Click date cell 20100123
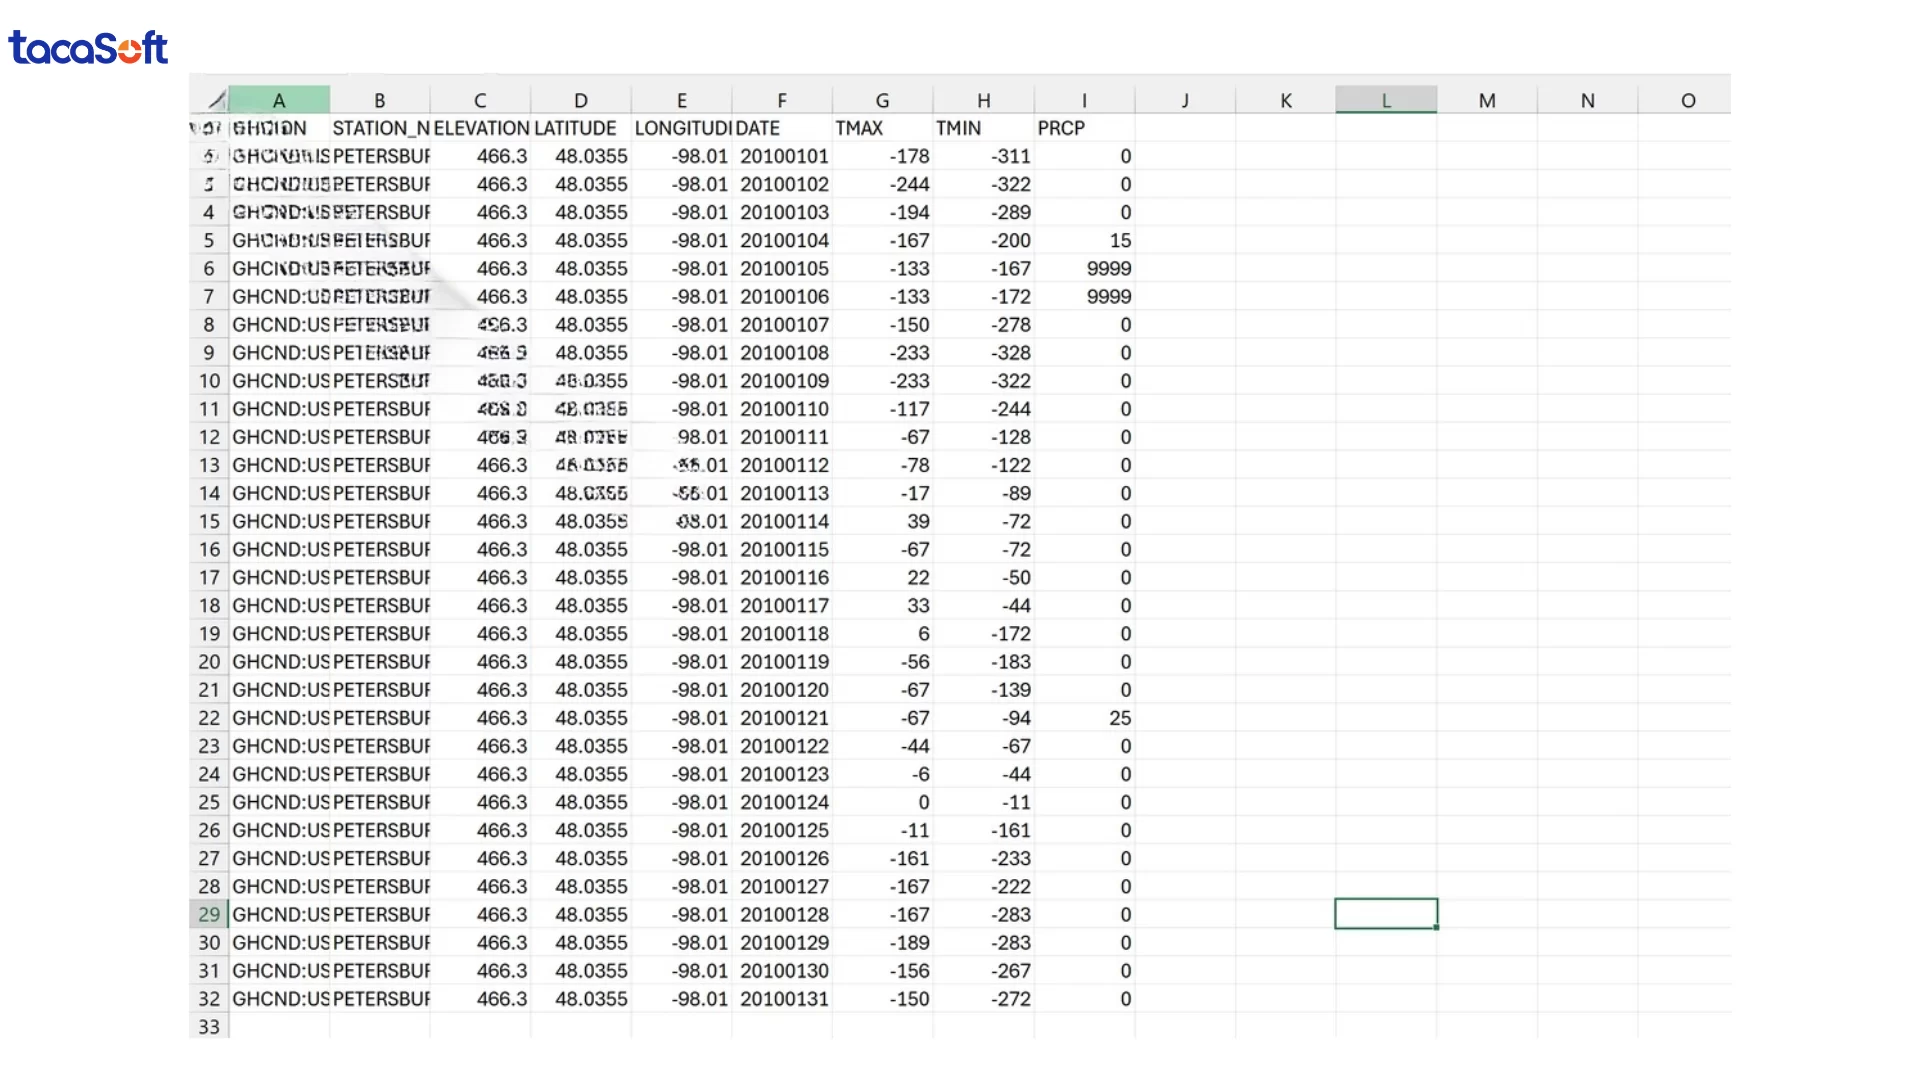 [x=782, y=774]
